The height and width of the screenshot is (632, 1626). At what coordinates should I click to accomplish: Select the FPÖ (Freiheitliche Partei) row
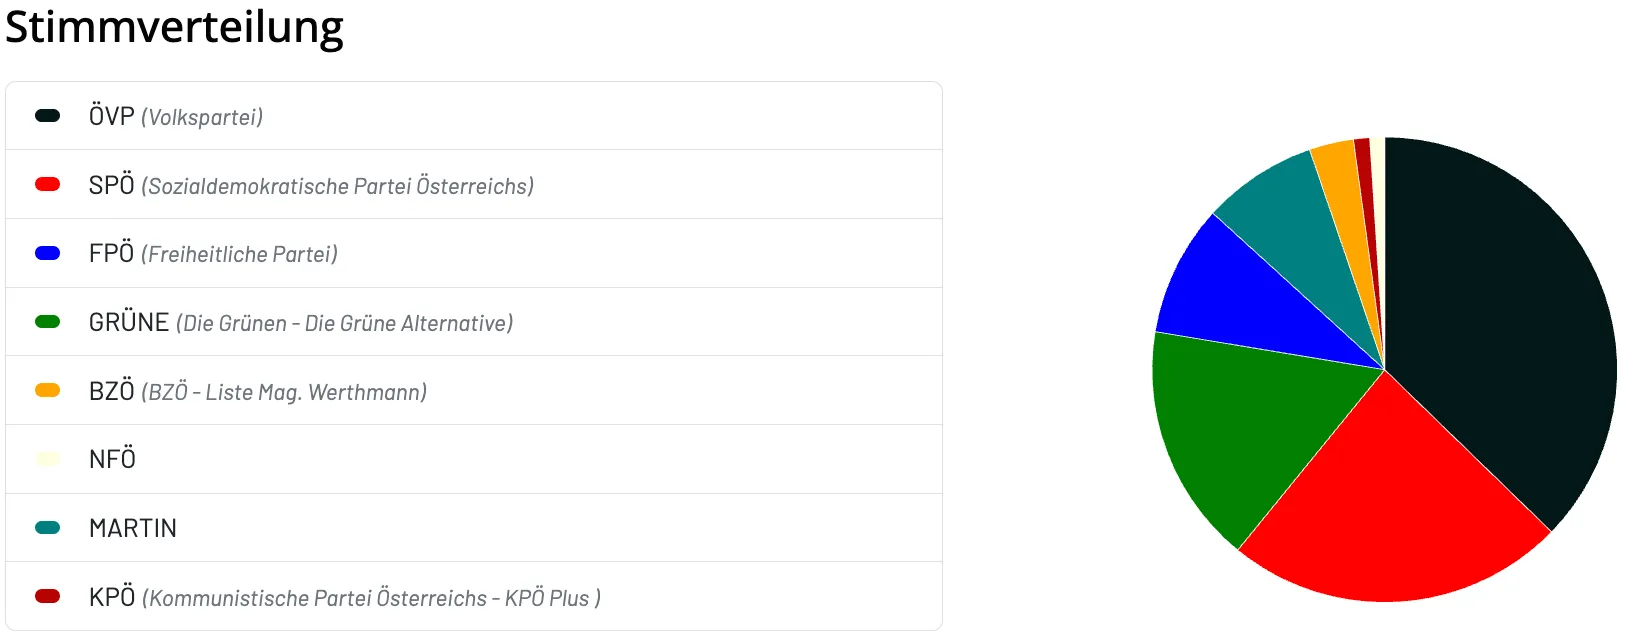[x=474, y=253]
